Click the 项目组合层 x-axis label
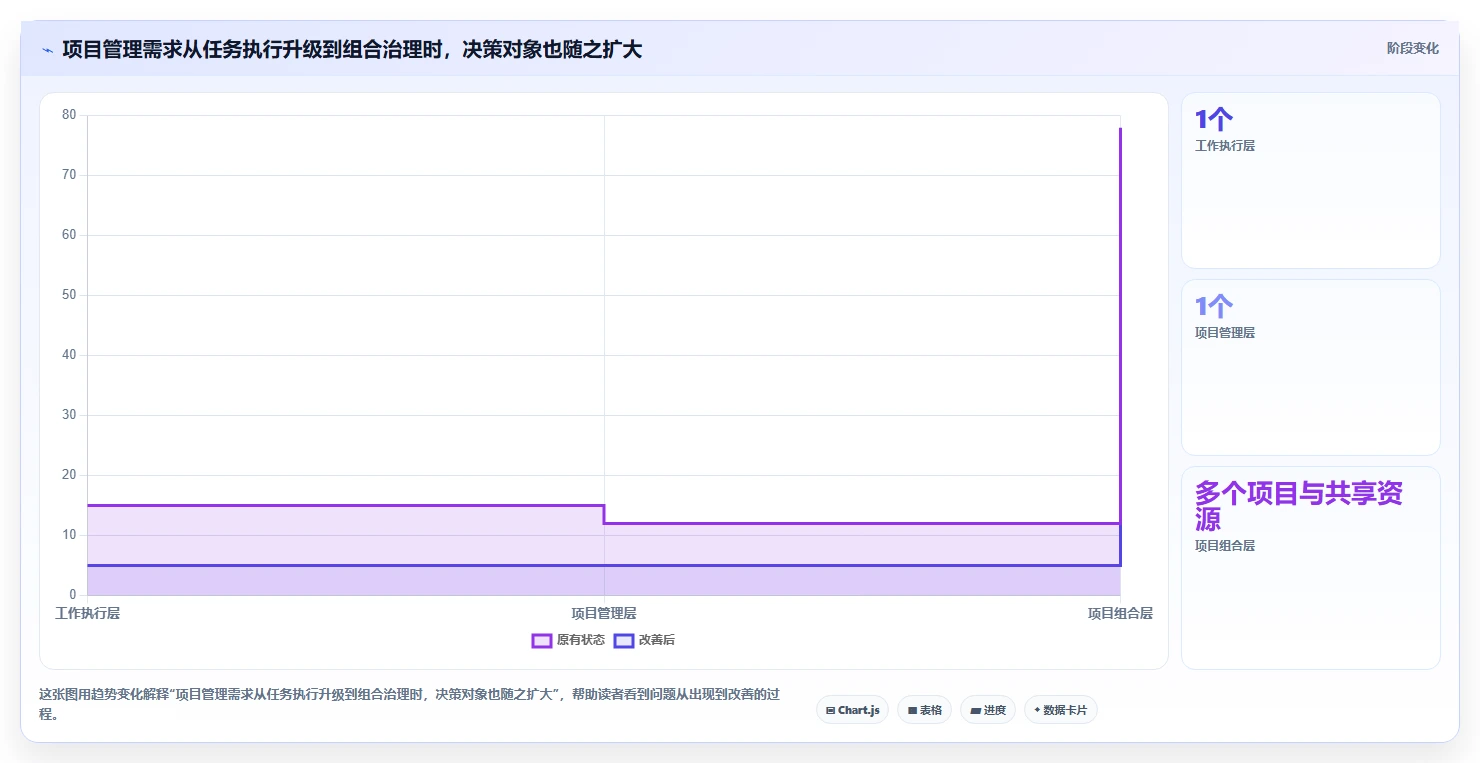The height and width of the screenshot is (763, 1480). 1120,613
